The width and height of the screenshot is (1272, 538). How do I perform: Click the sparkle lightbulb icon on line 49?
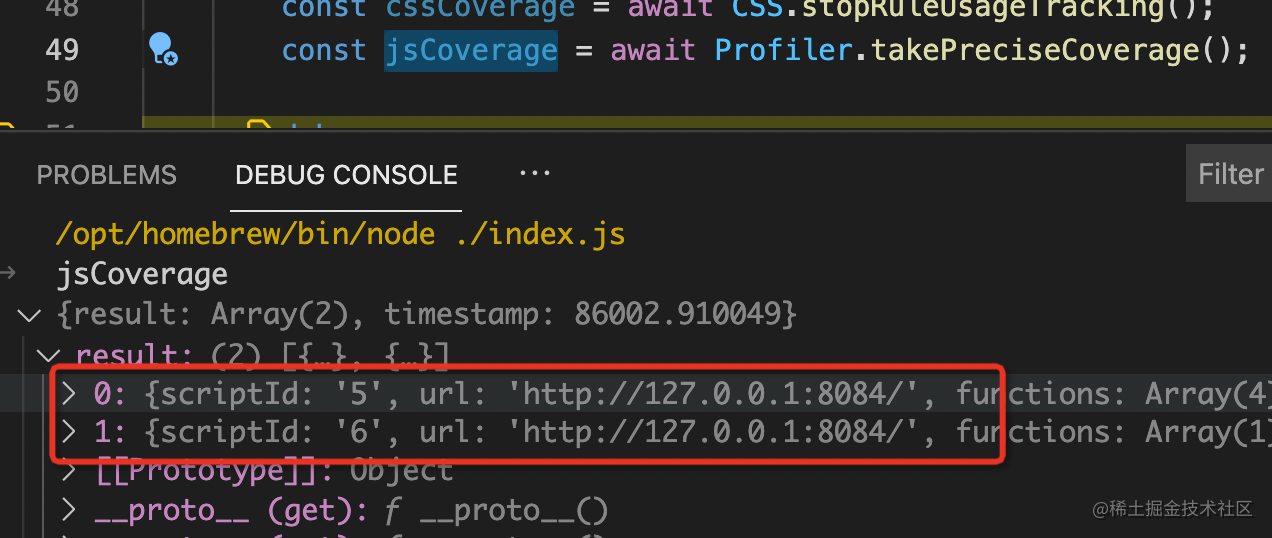(x=163, y=49)
